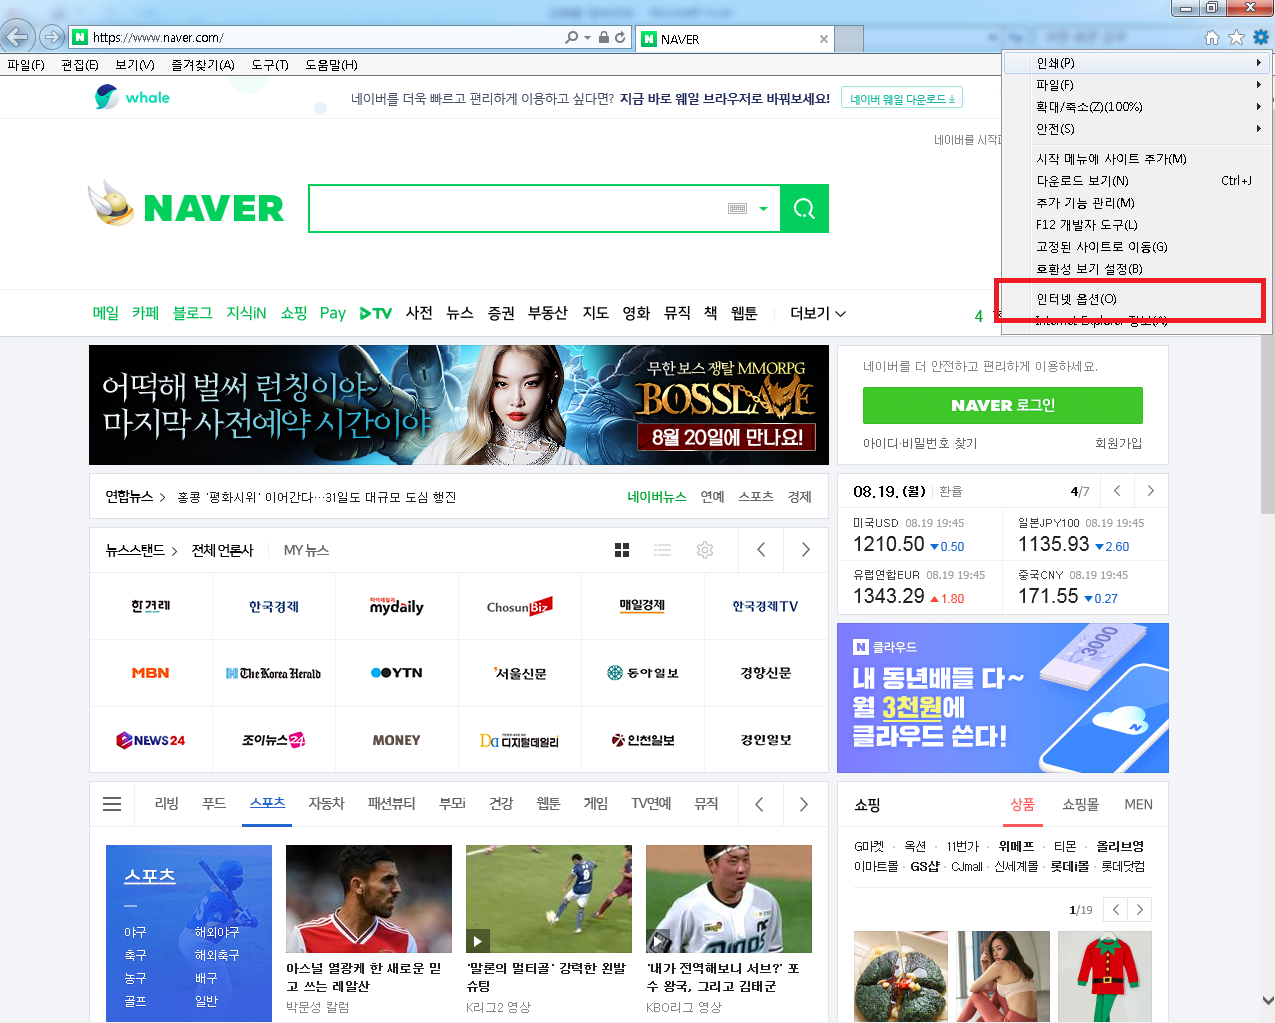The height and width of the screenshot is (1023, 1275).
Task: Open the 도구(T) menu in menu bar
Action: tap(270, 65)
